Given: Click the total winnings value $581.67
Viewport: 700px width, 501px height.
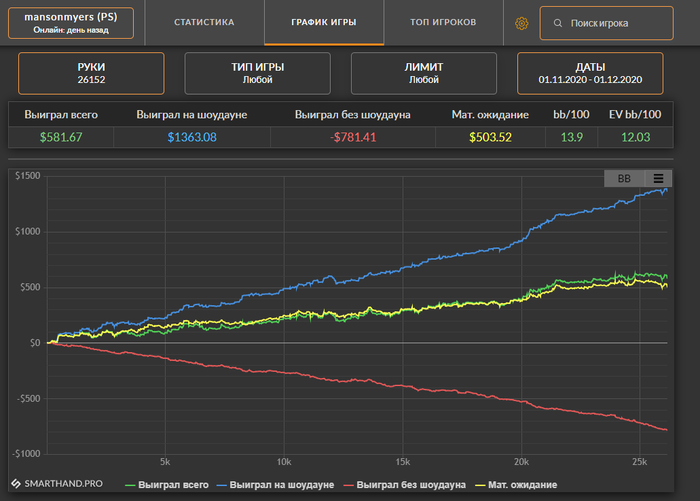Looking at the screenshot, I should (61, 137).
